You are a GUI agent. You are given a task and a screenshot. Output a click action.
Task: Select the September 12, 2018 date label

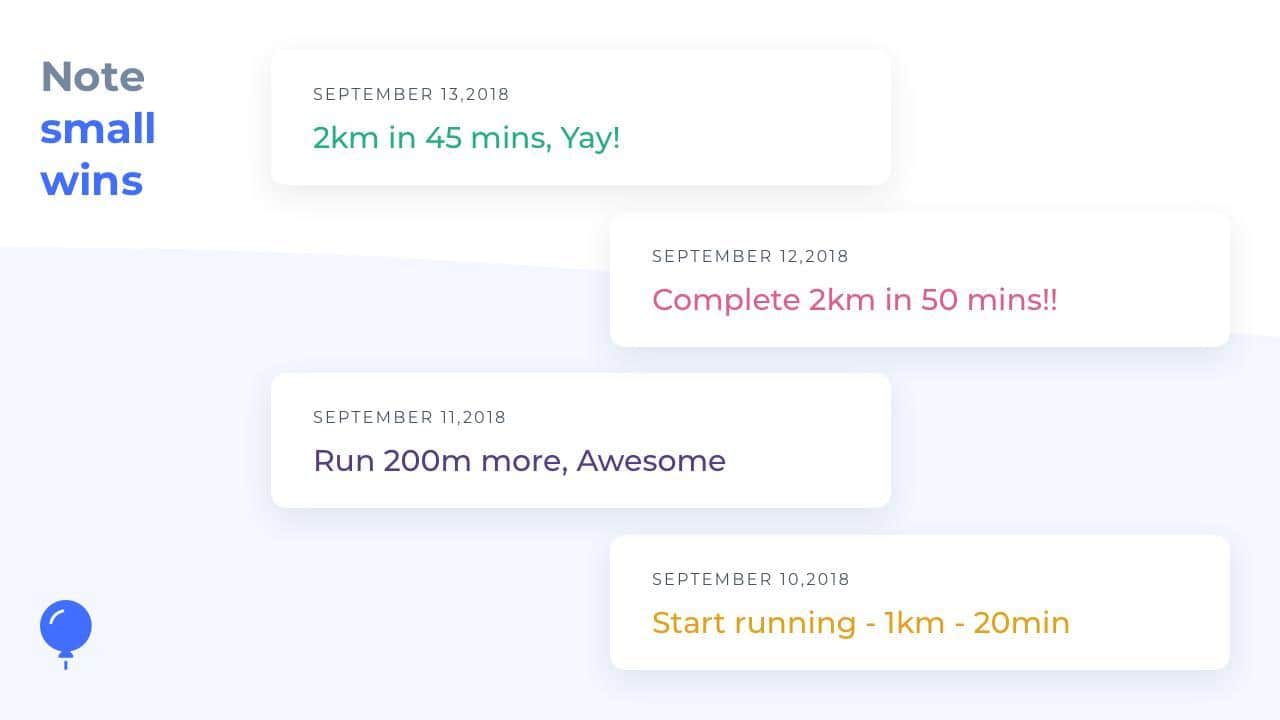750,256
